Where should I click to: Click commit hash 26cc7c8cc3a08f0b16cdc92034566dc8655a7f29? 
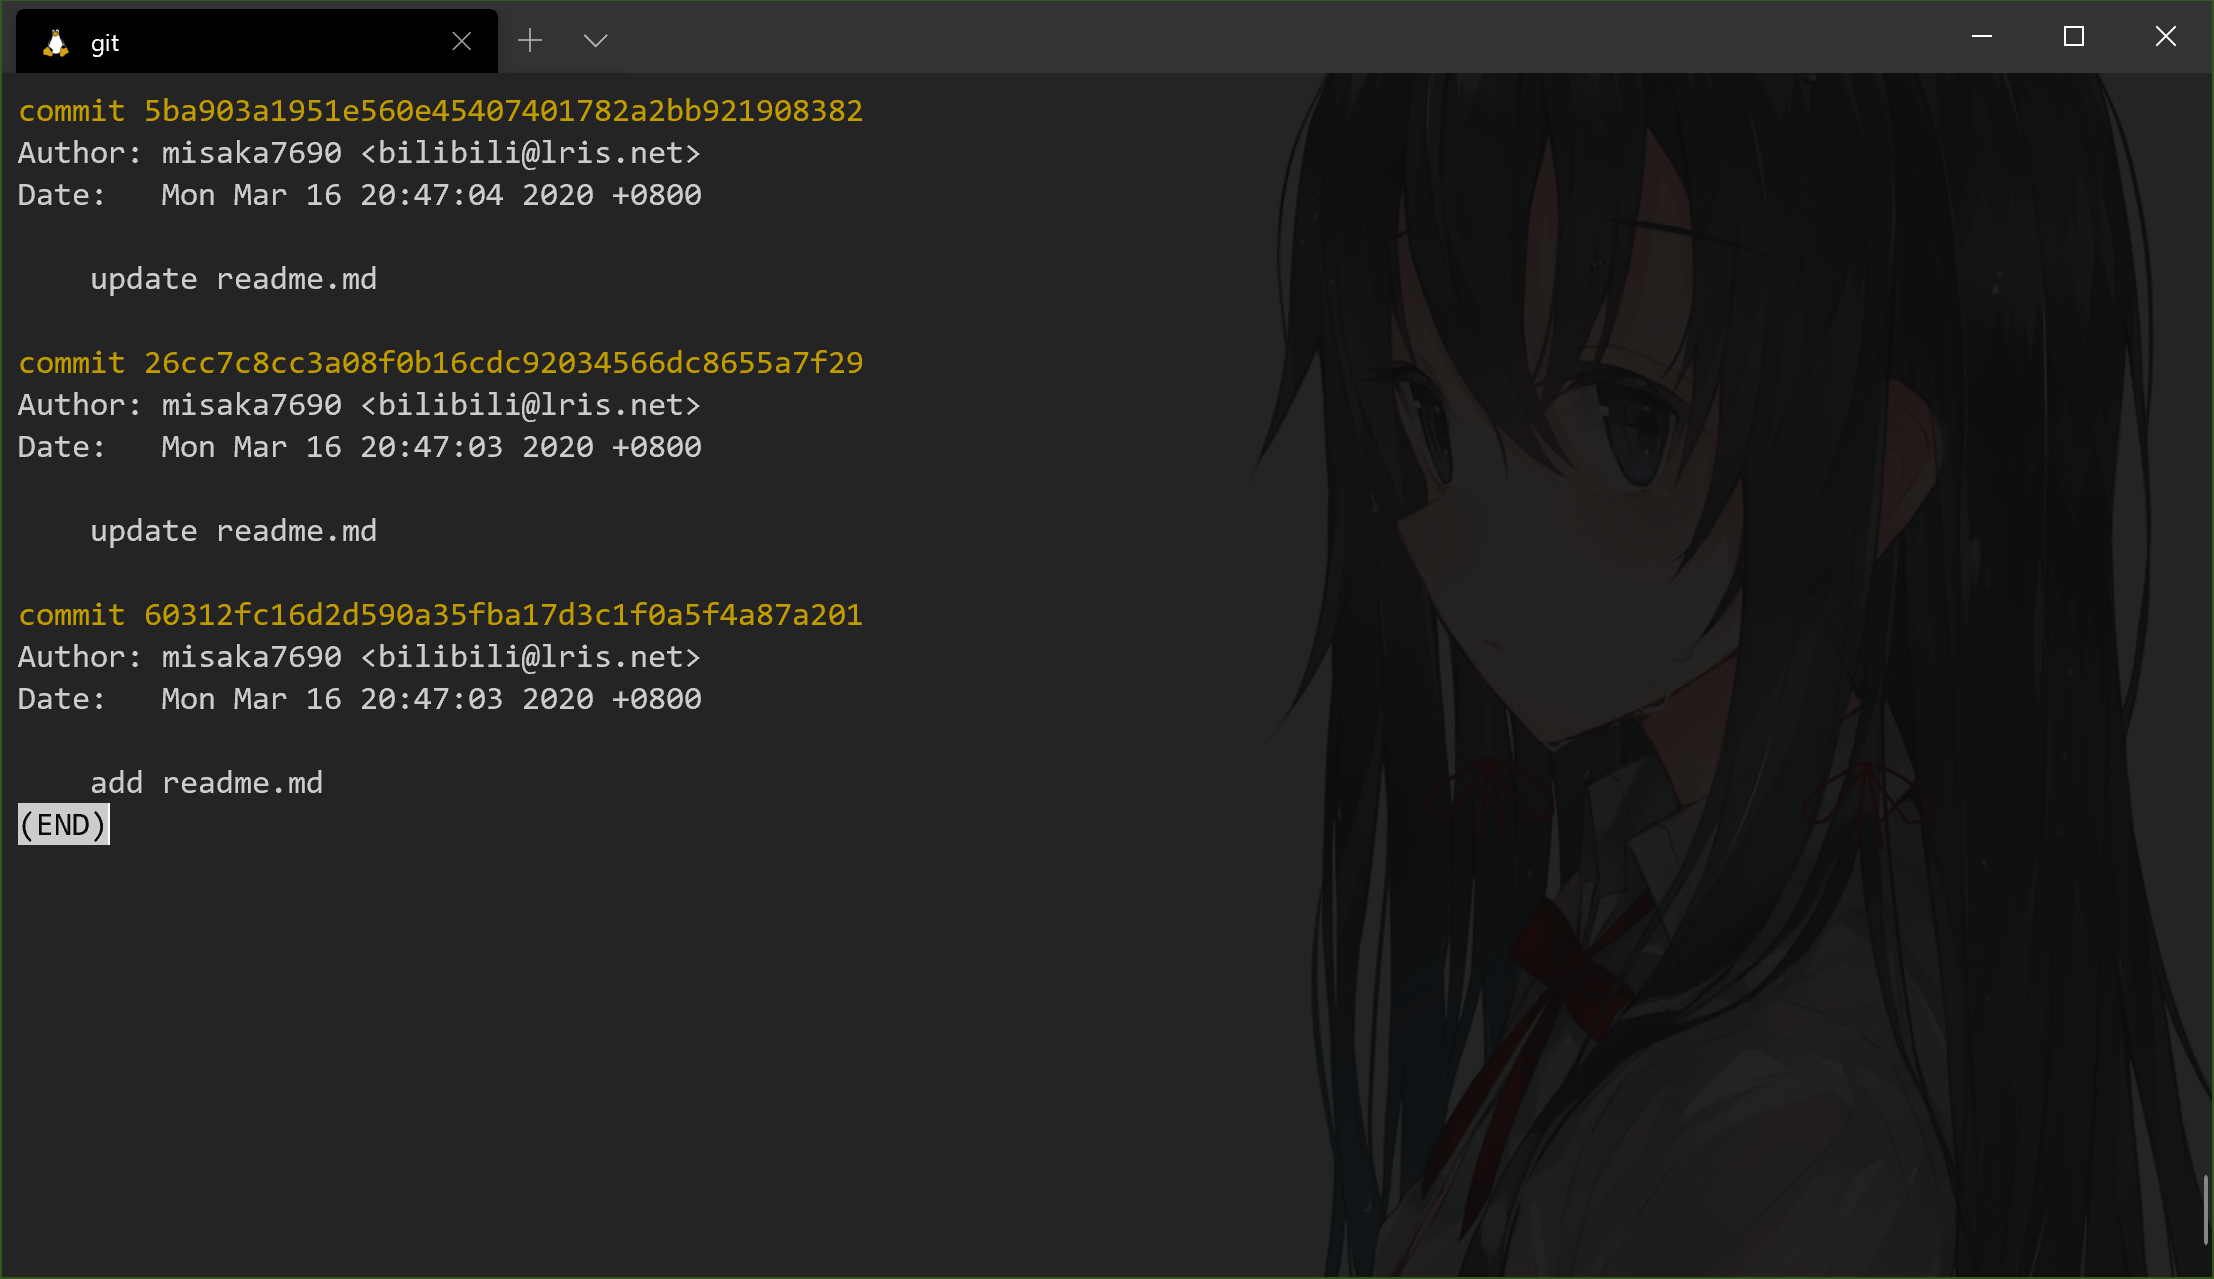pos(503,362)
